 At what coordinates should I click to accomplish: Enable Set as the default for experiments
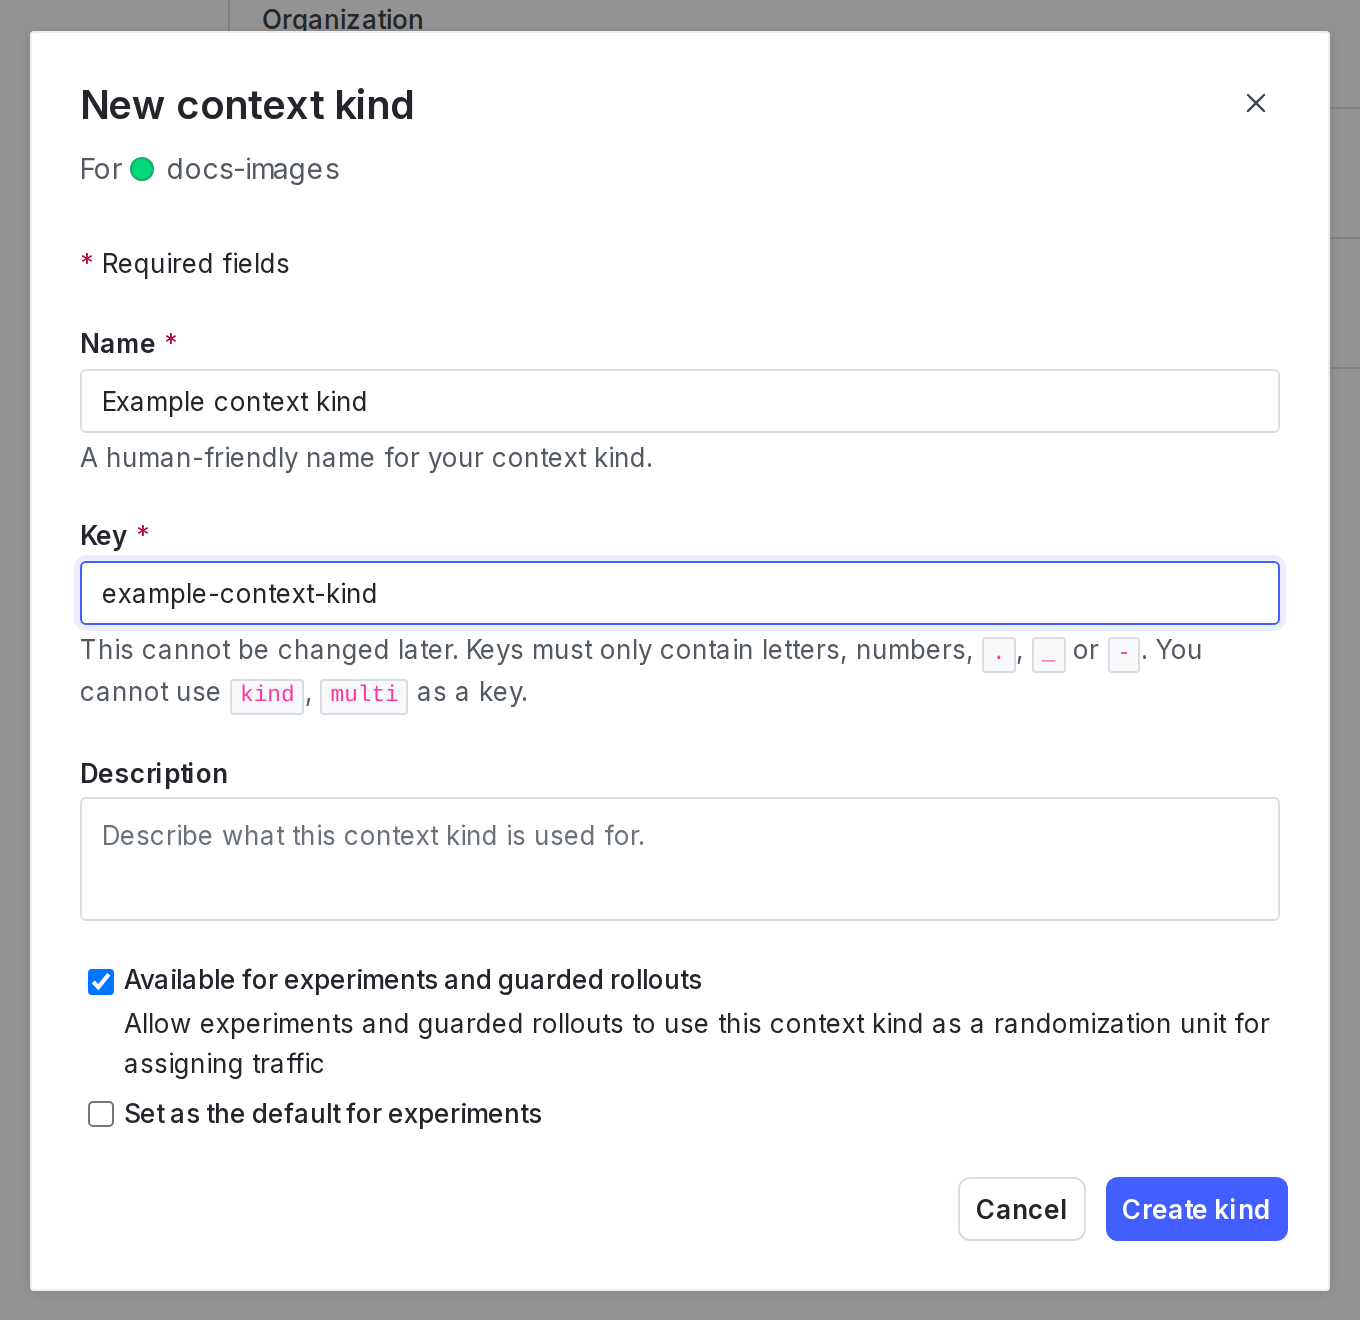coord(101,1114)
